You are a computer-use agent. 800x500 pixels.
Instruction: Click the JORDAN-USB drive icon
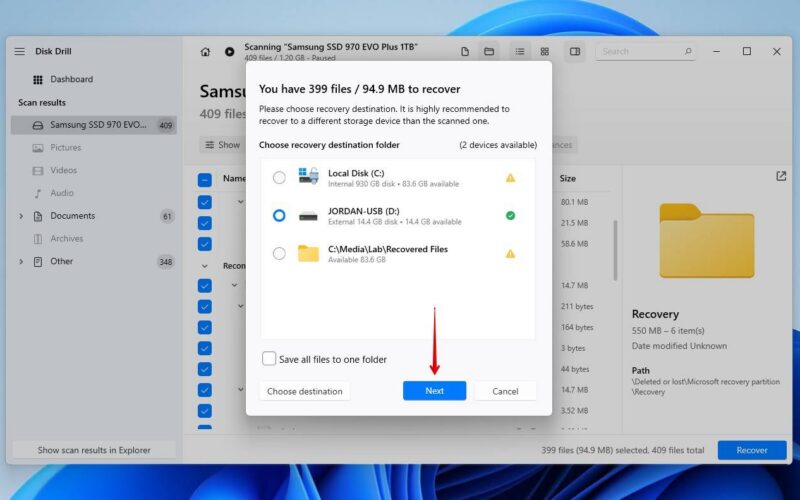click(x=308, y=216)
